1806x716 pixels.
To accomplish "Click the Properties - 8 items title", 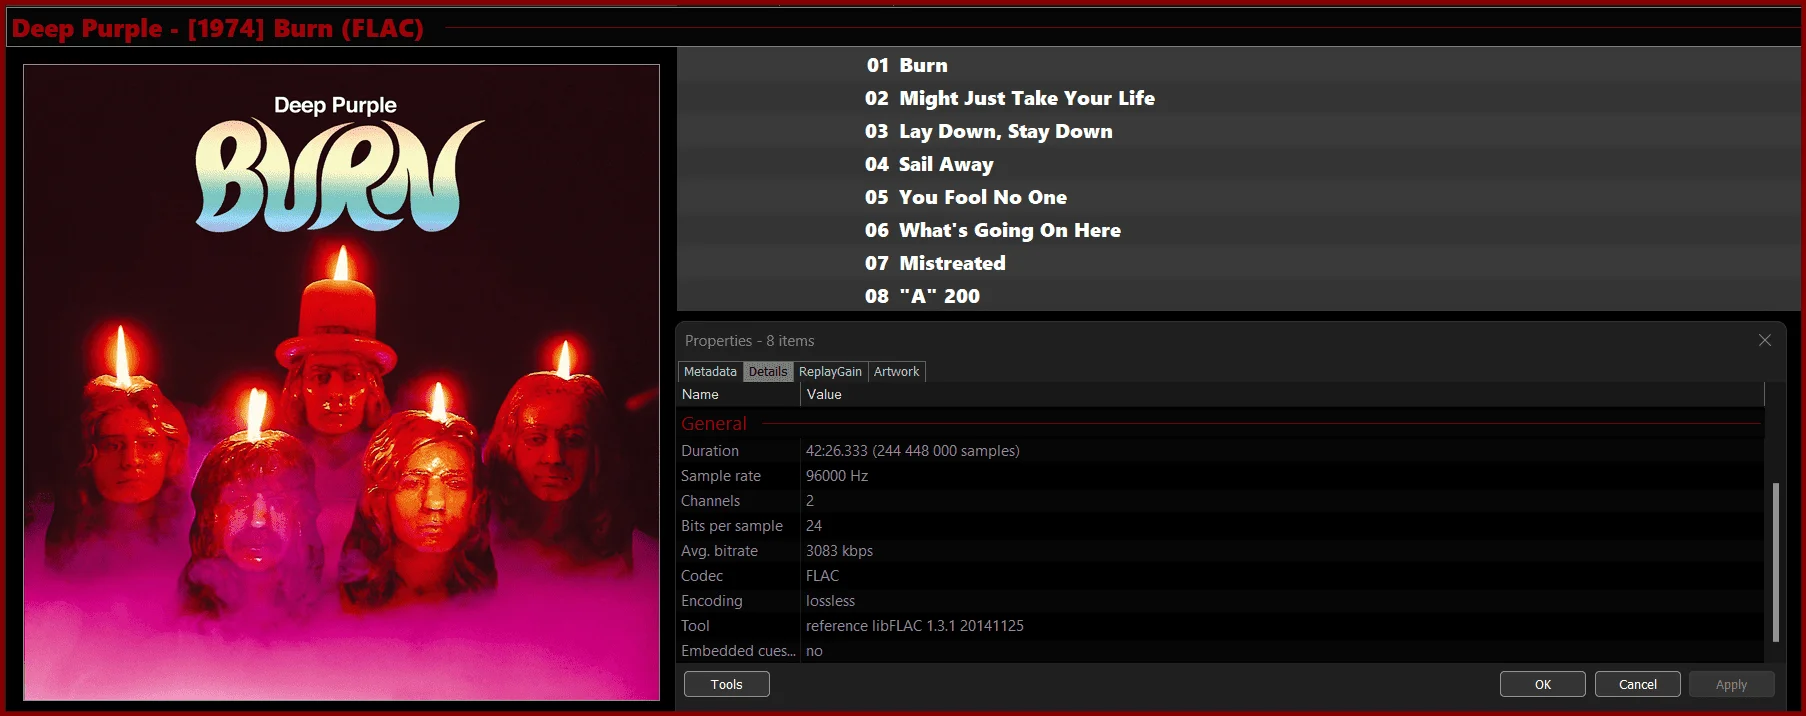I will (x=750, y=341).
